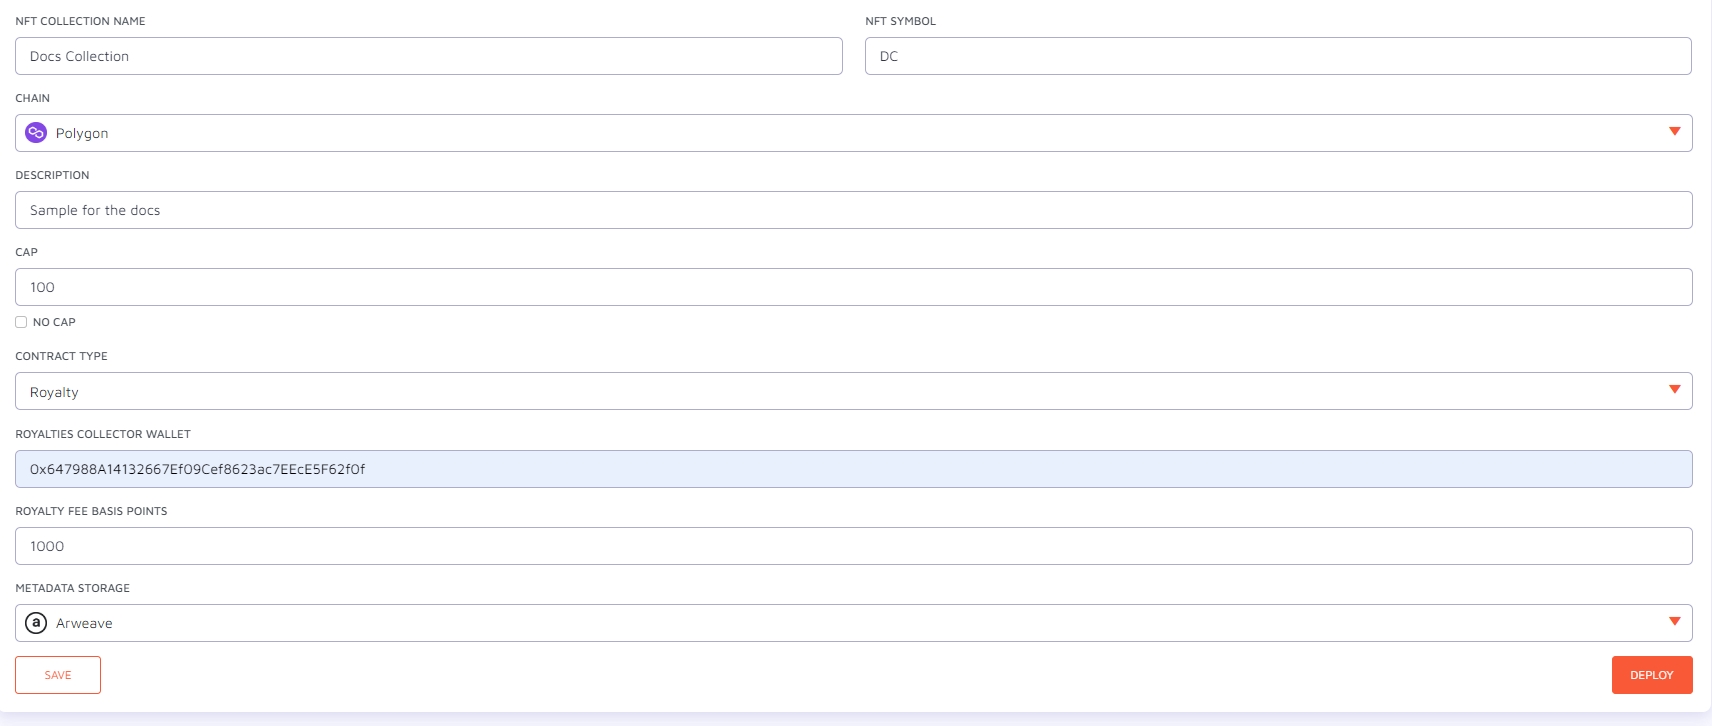Viewport: 1712px width, 726px height.
Task: Click the selected Polygon chain text
Action: coord(82,133)
